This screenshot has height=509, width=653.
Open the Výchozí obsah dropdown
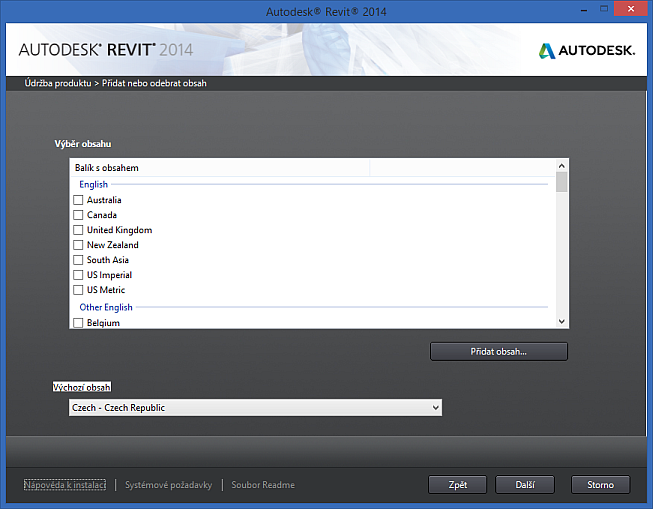click(254, 408)
